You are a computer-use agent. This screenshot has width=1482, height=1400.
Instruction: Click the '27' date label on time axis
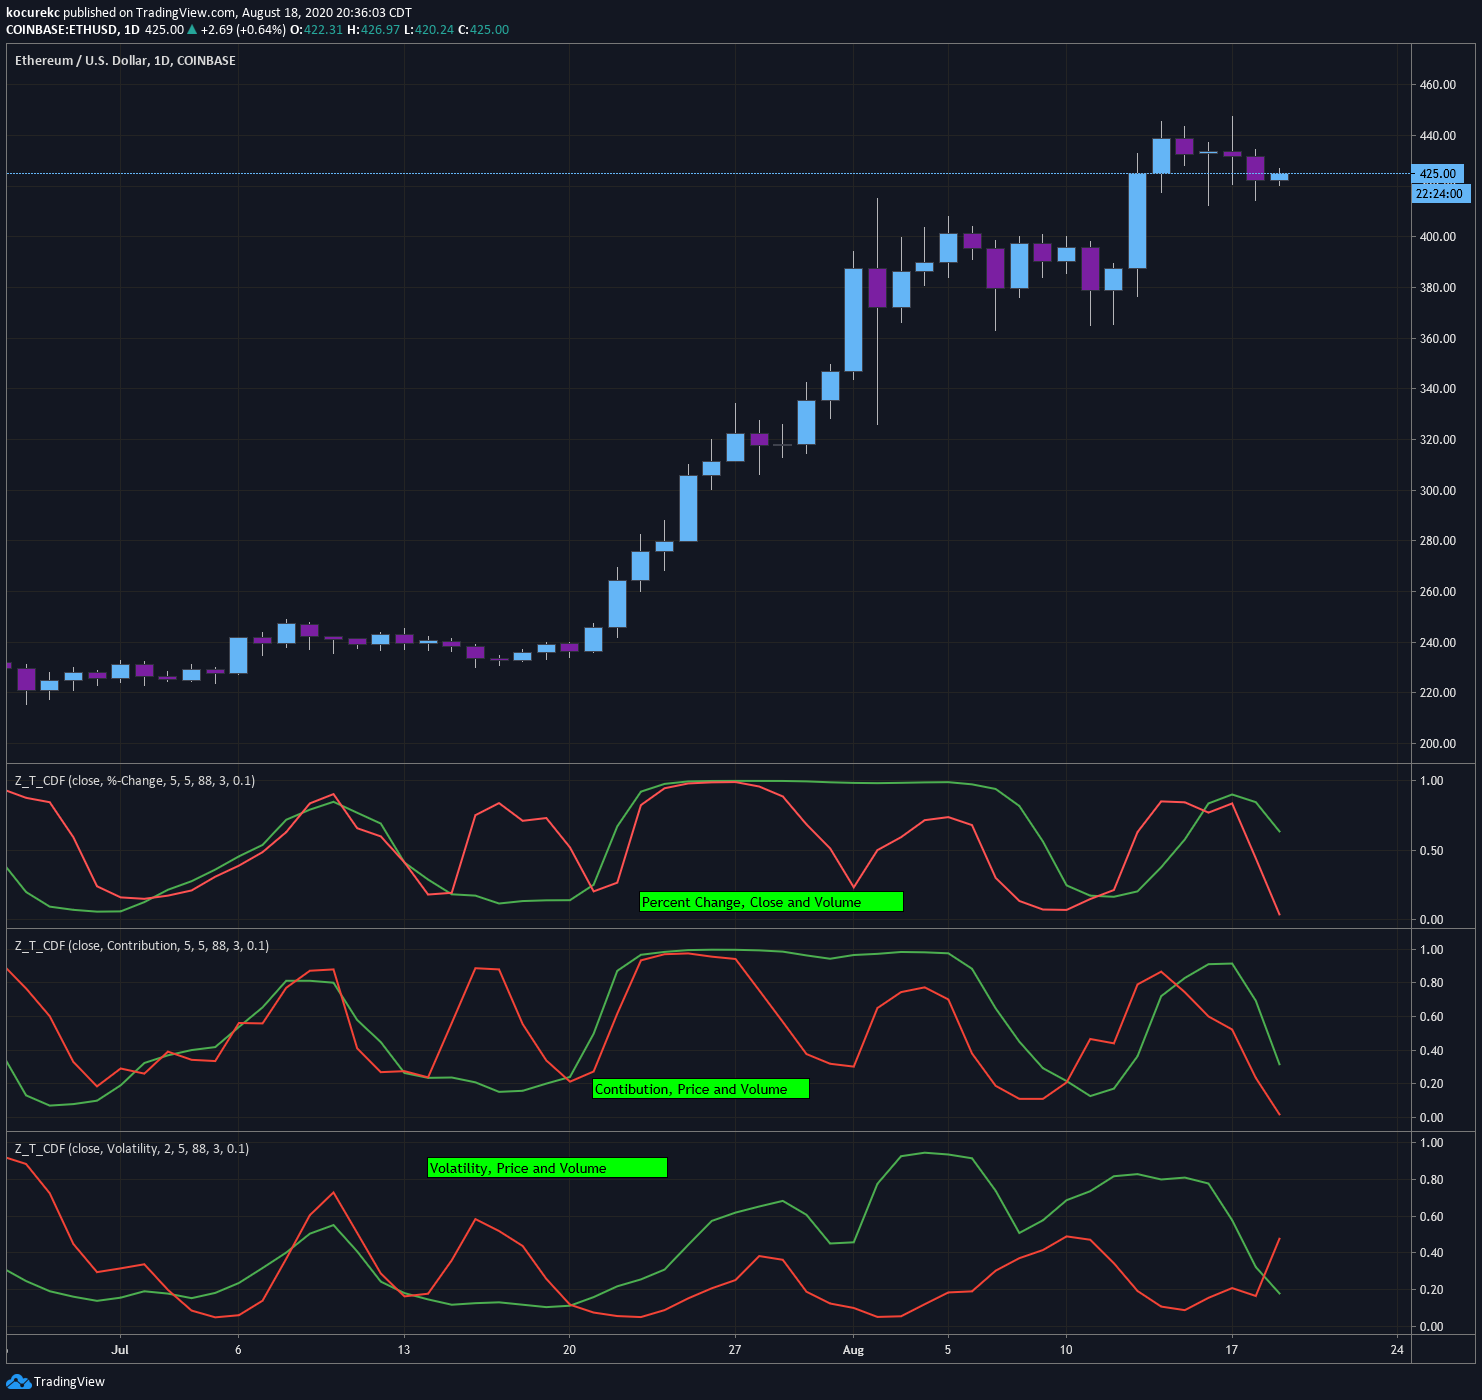point(735,1350)
